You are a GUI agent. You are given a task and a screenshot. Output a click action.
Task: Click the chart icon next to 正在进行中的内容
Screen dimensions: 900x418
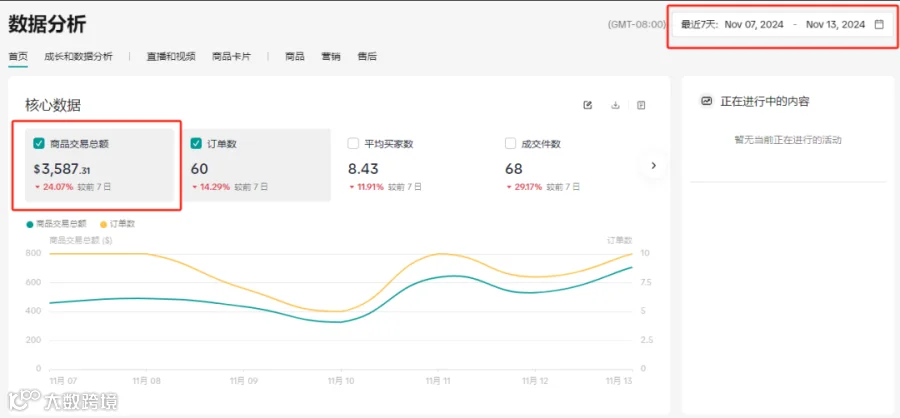[707, 102]
